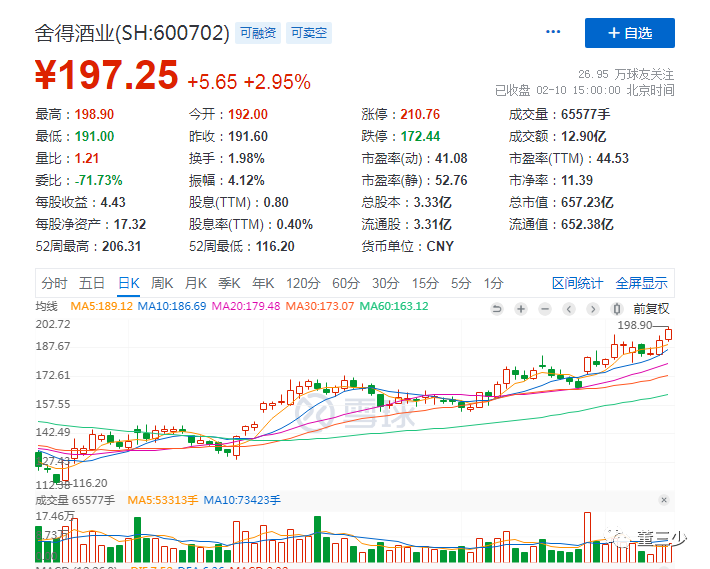710x569 pixels.
Task: Click the 26.95 万球友关注 follower count
Action: (626, 74)
